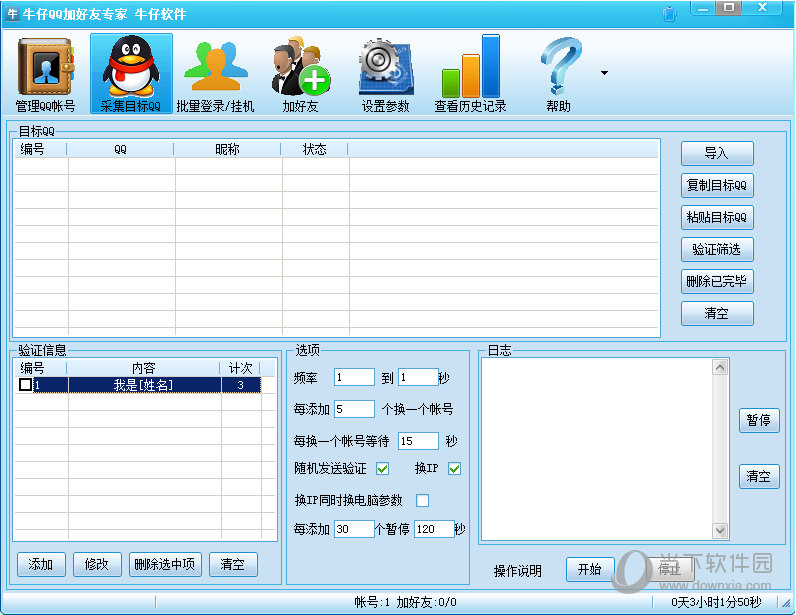
Task: Click 导入 button
Action: click(717, 153)
